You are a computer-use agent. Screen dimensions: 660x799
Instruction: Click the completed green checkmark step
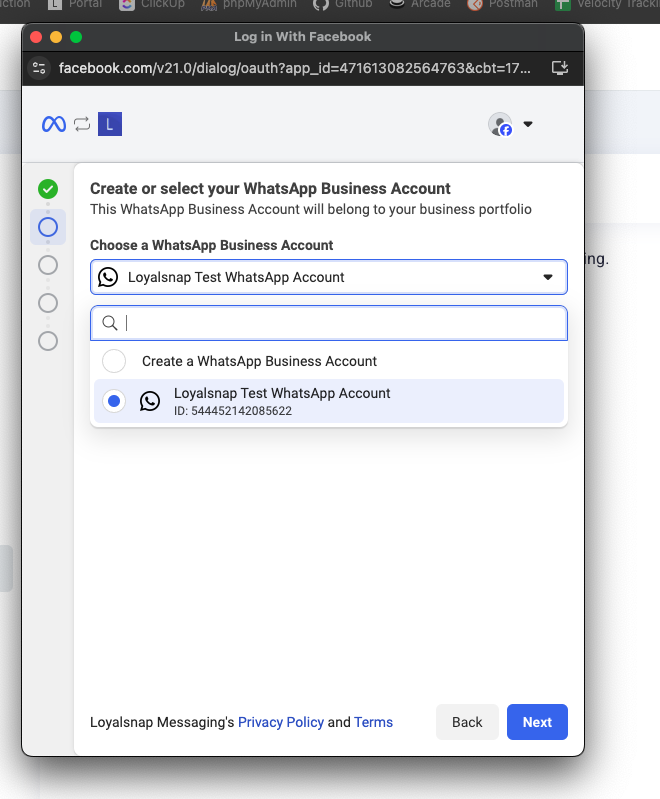(x=48, y=189)
